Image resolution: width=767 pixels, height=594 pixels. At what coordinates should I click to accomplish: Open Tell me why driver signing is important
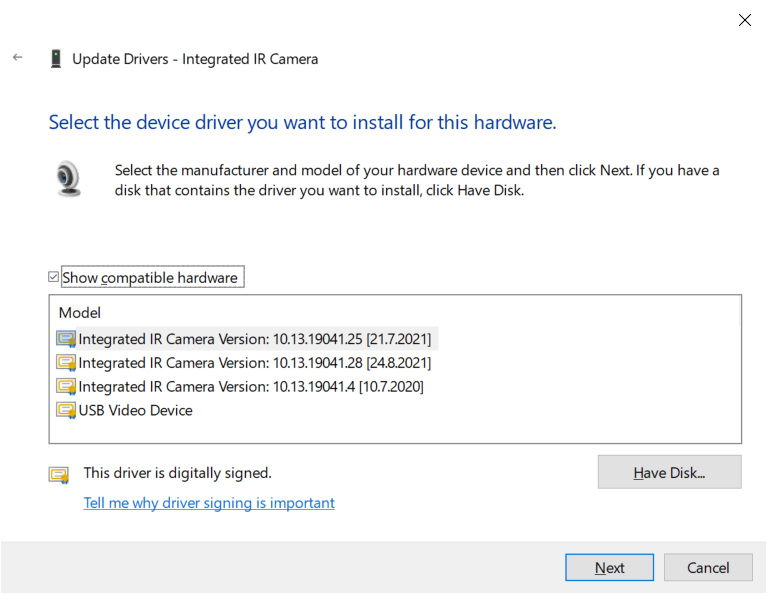(x=209, y=503)
